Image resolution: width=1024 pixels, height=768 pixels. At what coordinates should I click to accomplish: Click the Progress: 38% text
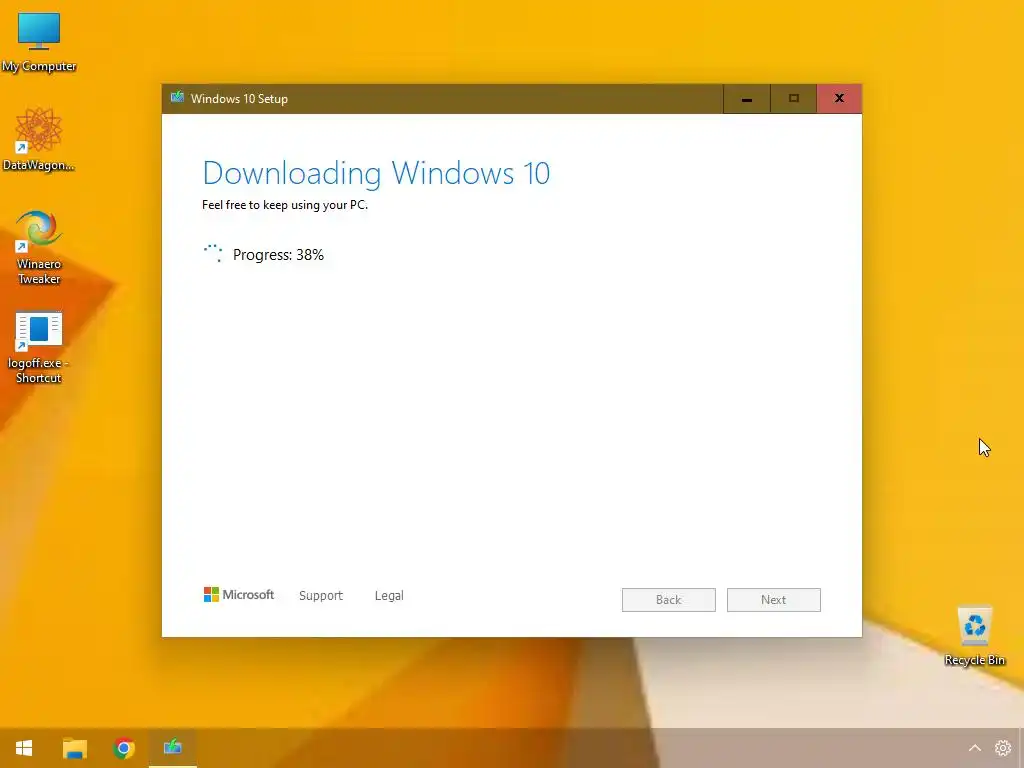(278, 255)
